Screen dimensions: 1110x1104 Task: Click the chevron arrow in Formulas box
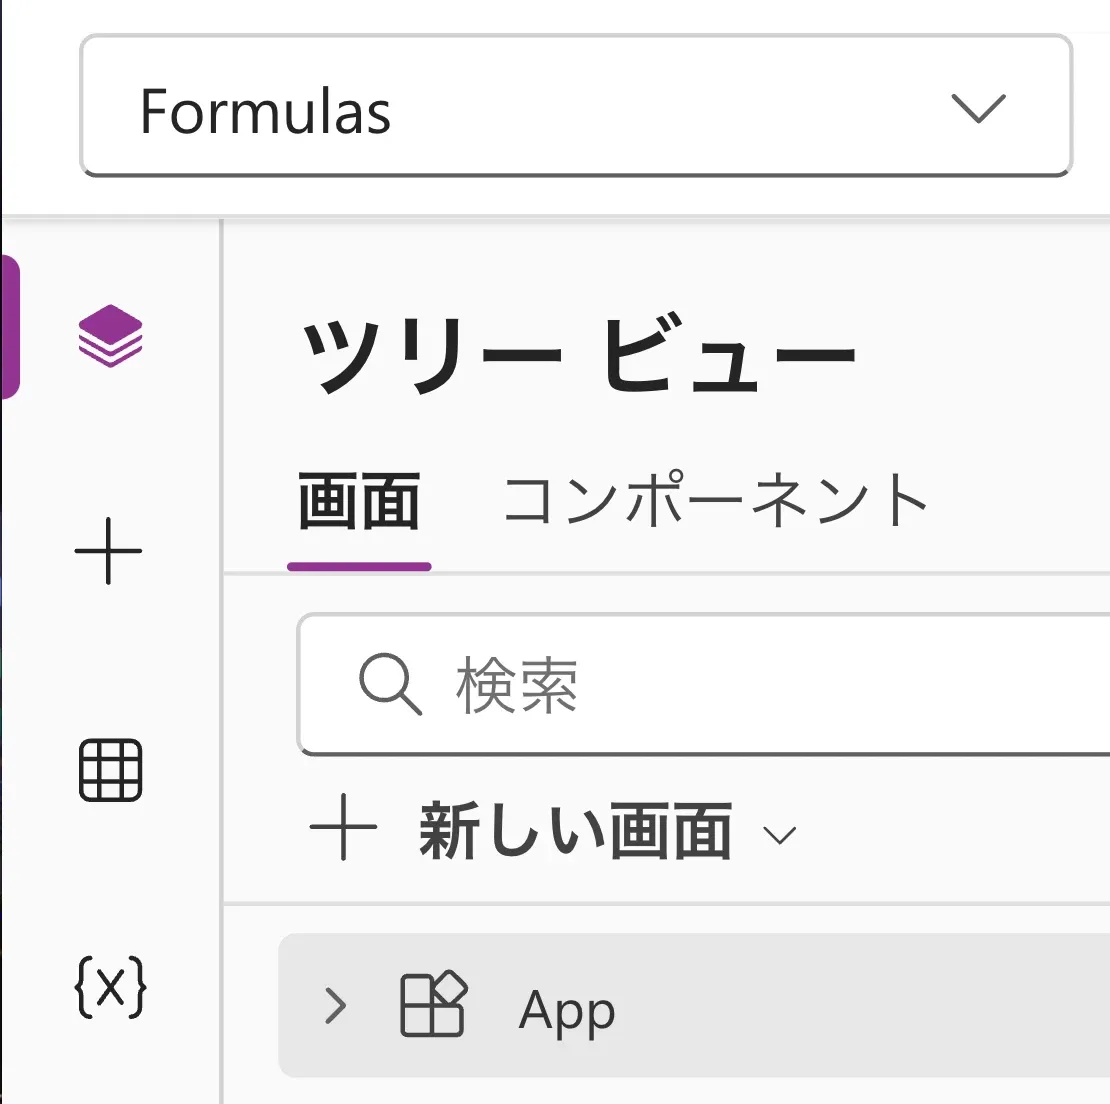(x=978, y=108)
